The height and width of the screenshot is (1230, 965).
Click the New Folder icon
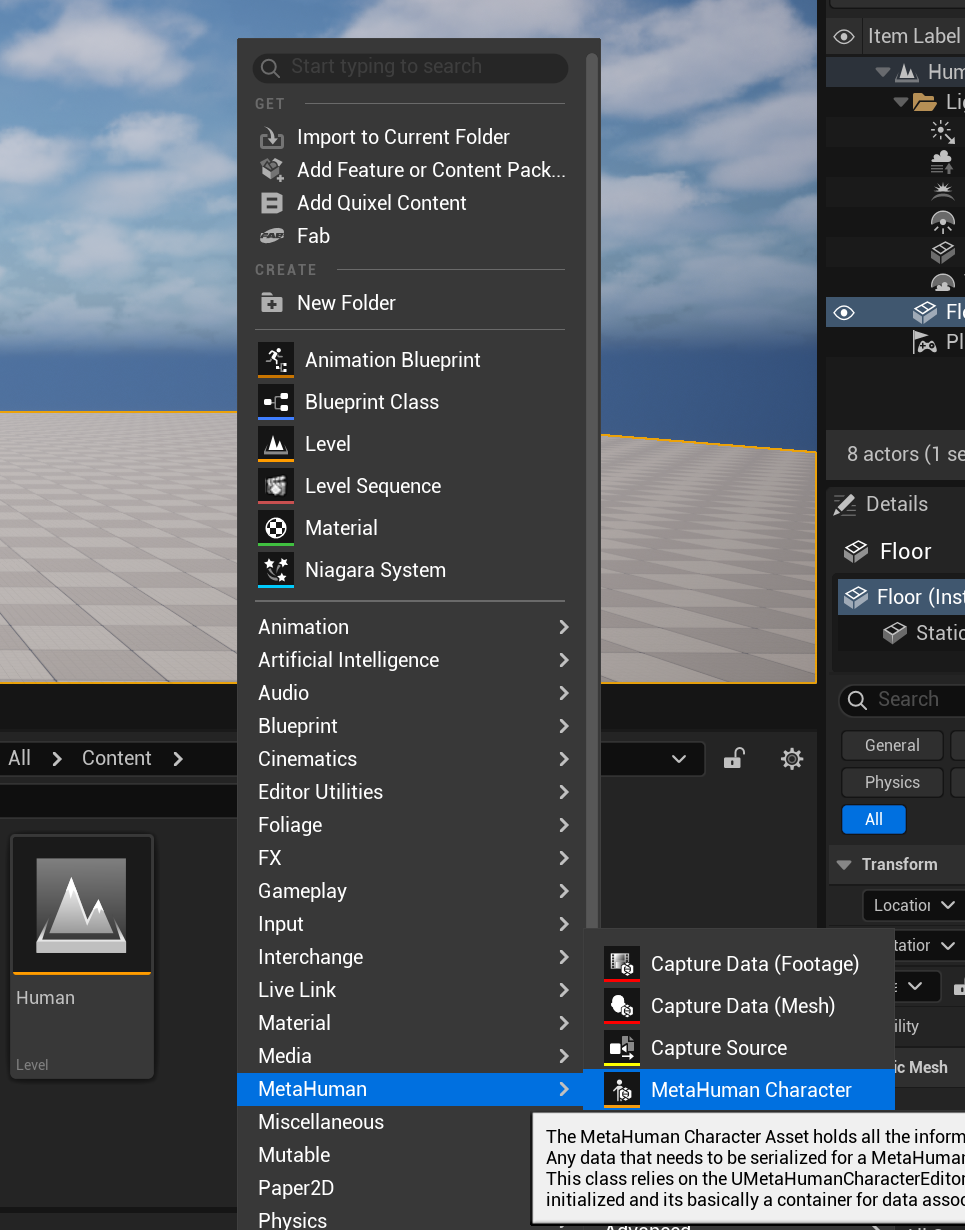pos(271,303)
